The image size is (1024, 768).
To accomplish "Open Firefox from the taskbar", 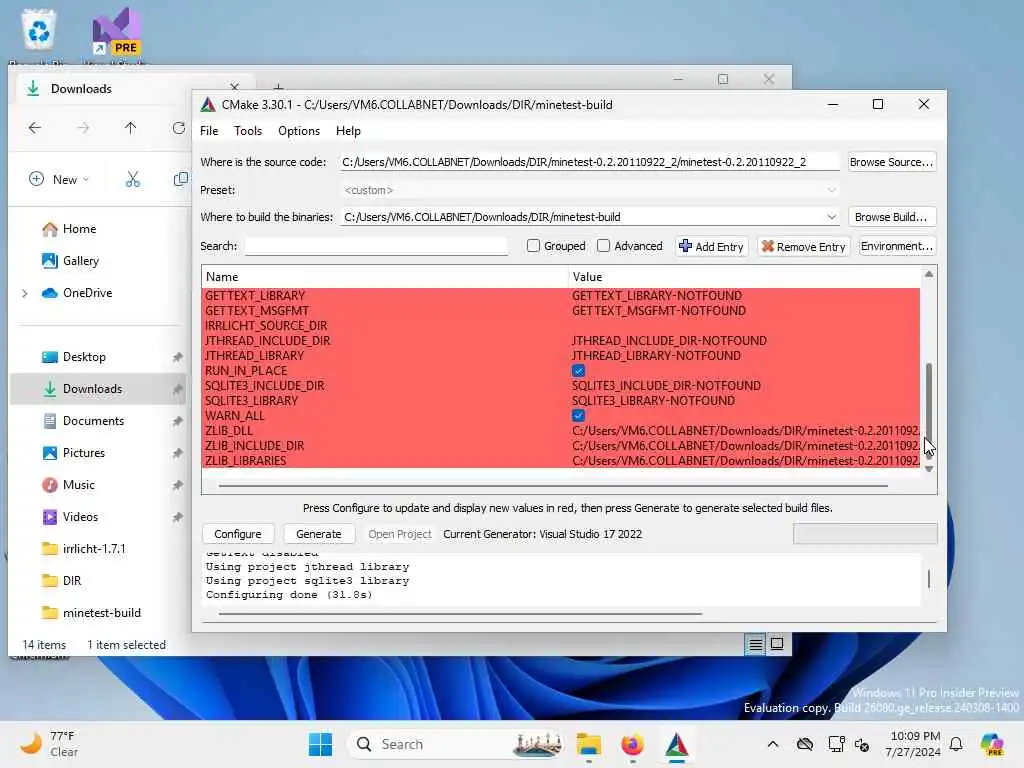I will point(632,744).
